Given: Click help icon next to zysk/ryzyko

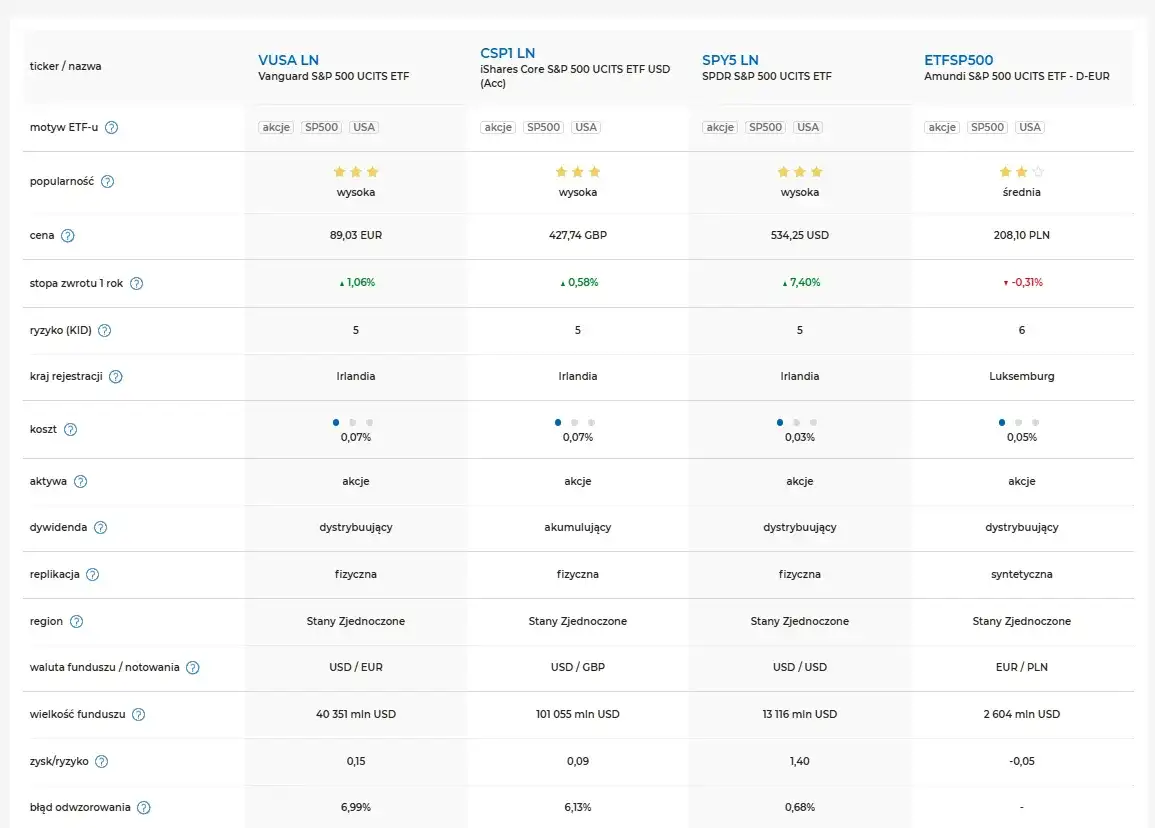Looking at the screenshot, I should pyautogui.click(x=101, y=762).
